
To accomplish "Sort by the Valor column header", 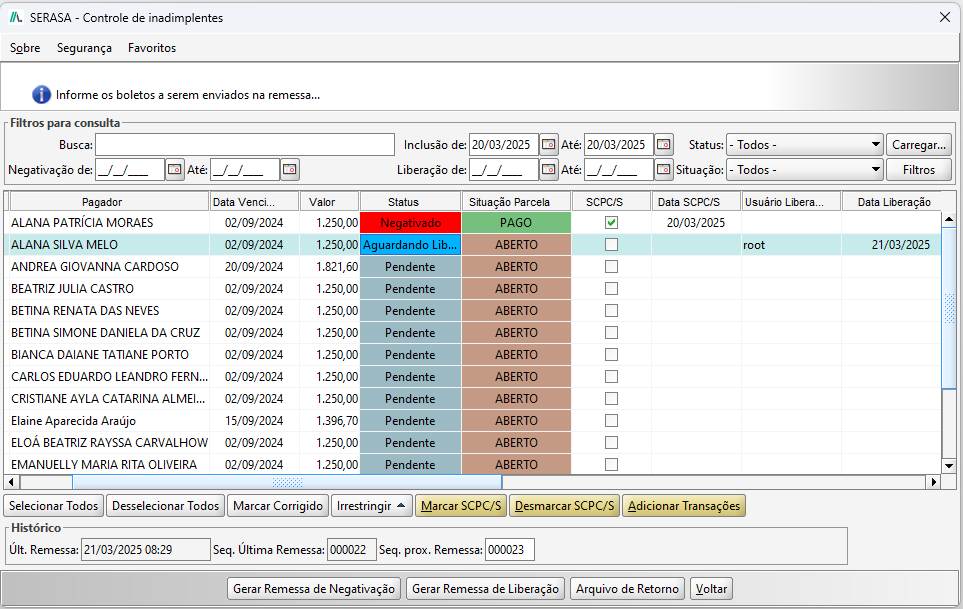I will tap(329, 202).
